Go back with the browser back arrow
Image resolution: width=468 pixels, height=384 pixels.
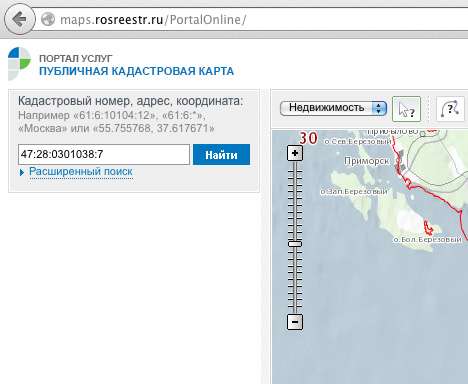click(19, 19)
